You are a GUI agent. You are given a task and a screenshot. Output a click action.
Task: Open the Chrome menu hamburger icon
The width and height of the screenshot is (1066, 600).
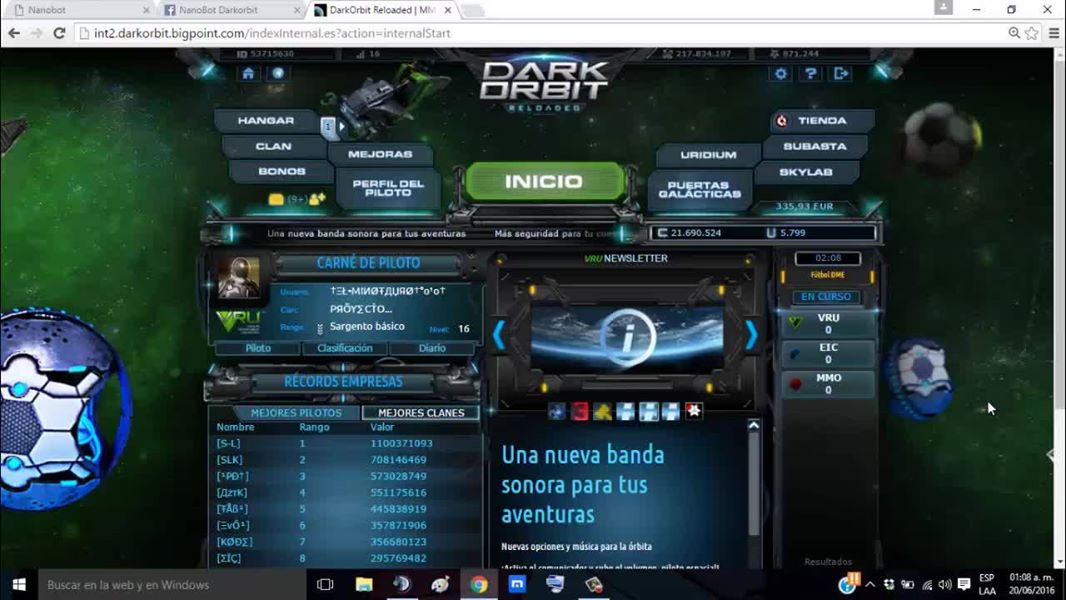click(x=1054, y=33)
